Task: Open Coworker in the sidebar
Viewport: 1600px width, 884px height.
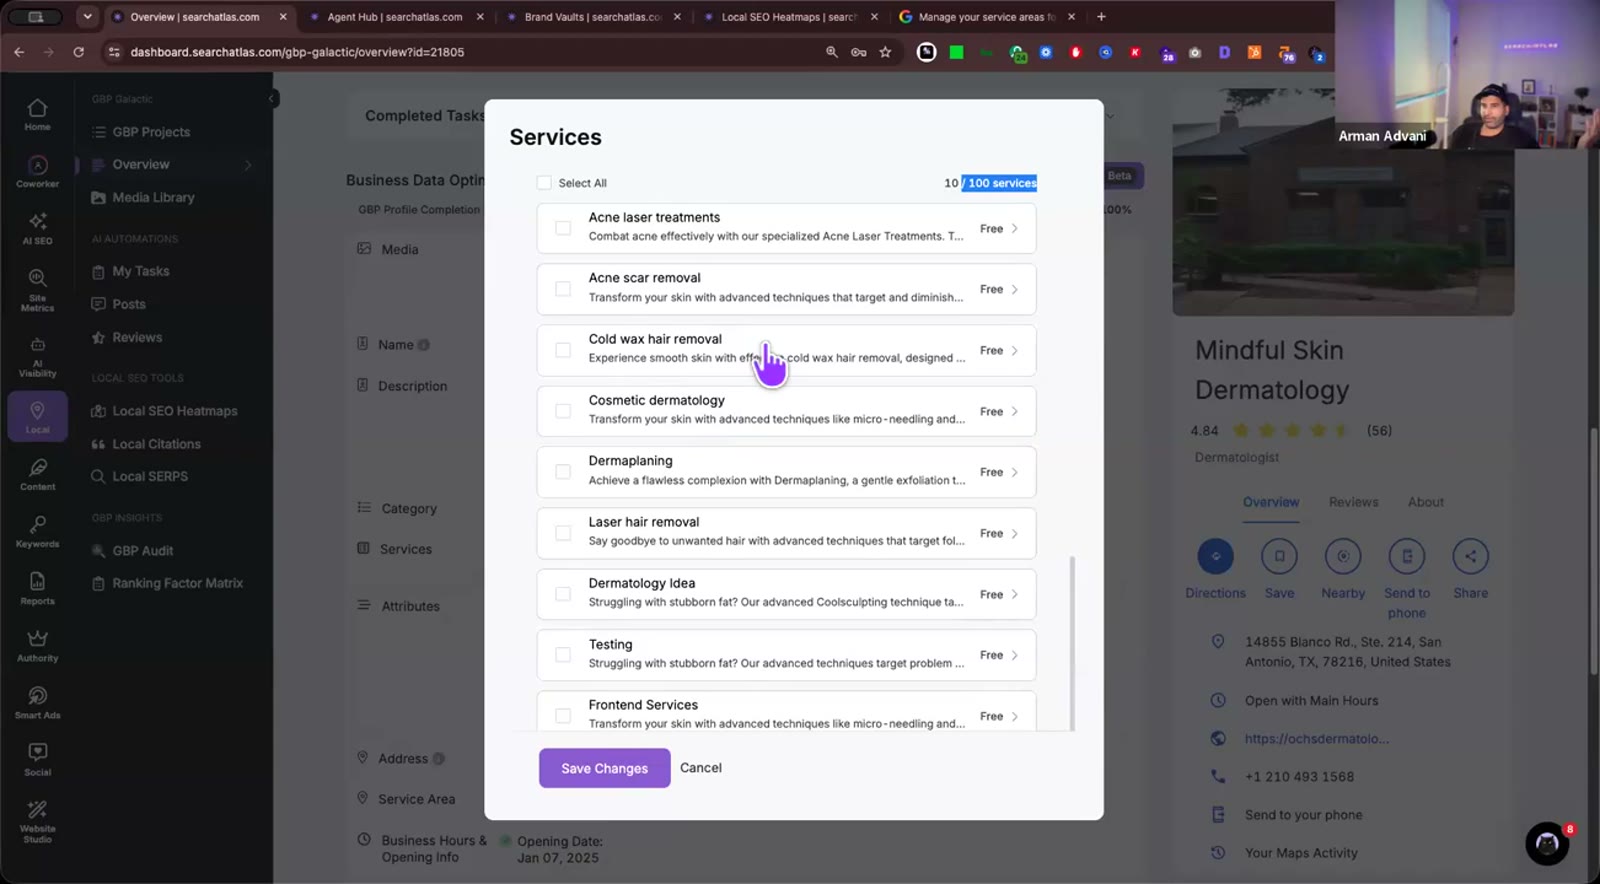Action: point(37,171)
